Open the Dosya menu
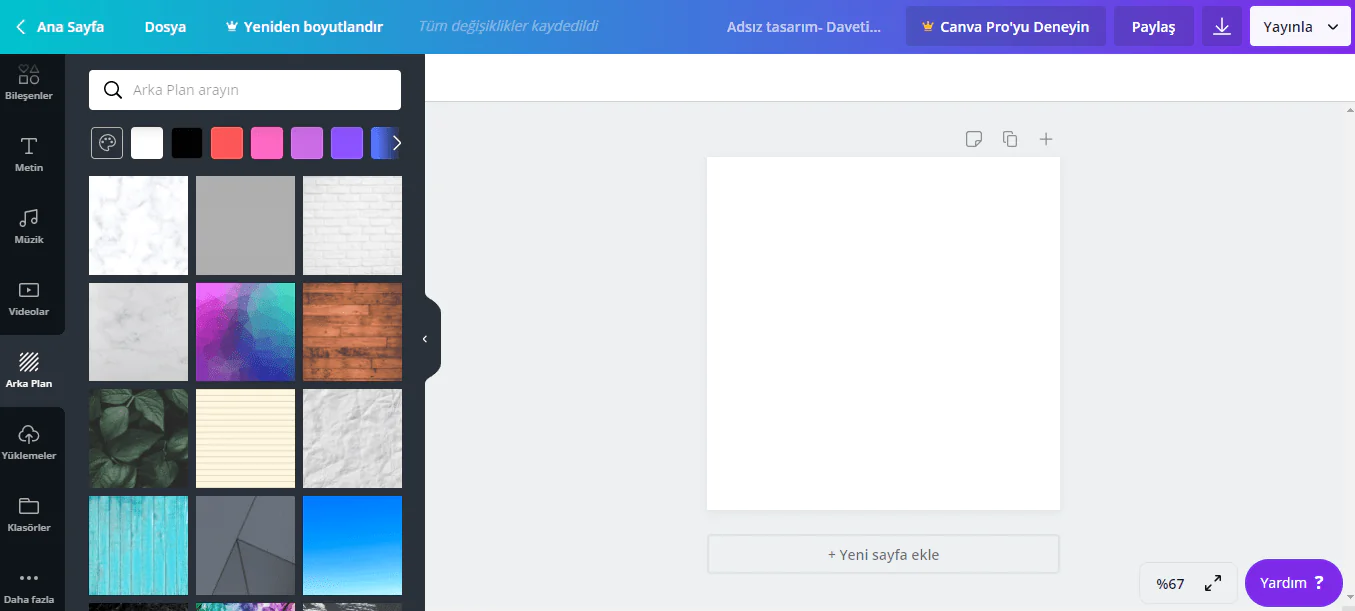Screen dimensions: 1355x611 [165, 27]
